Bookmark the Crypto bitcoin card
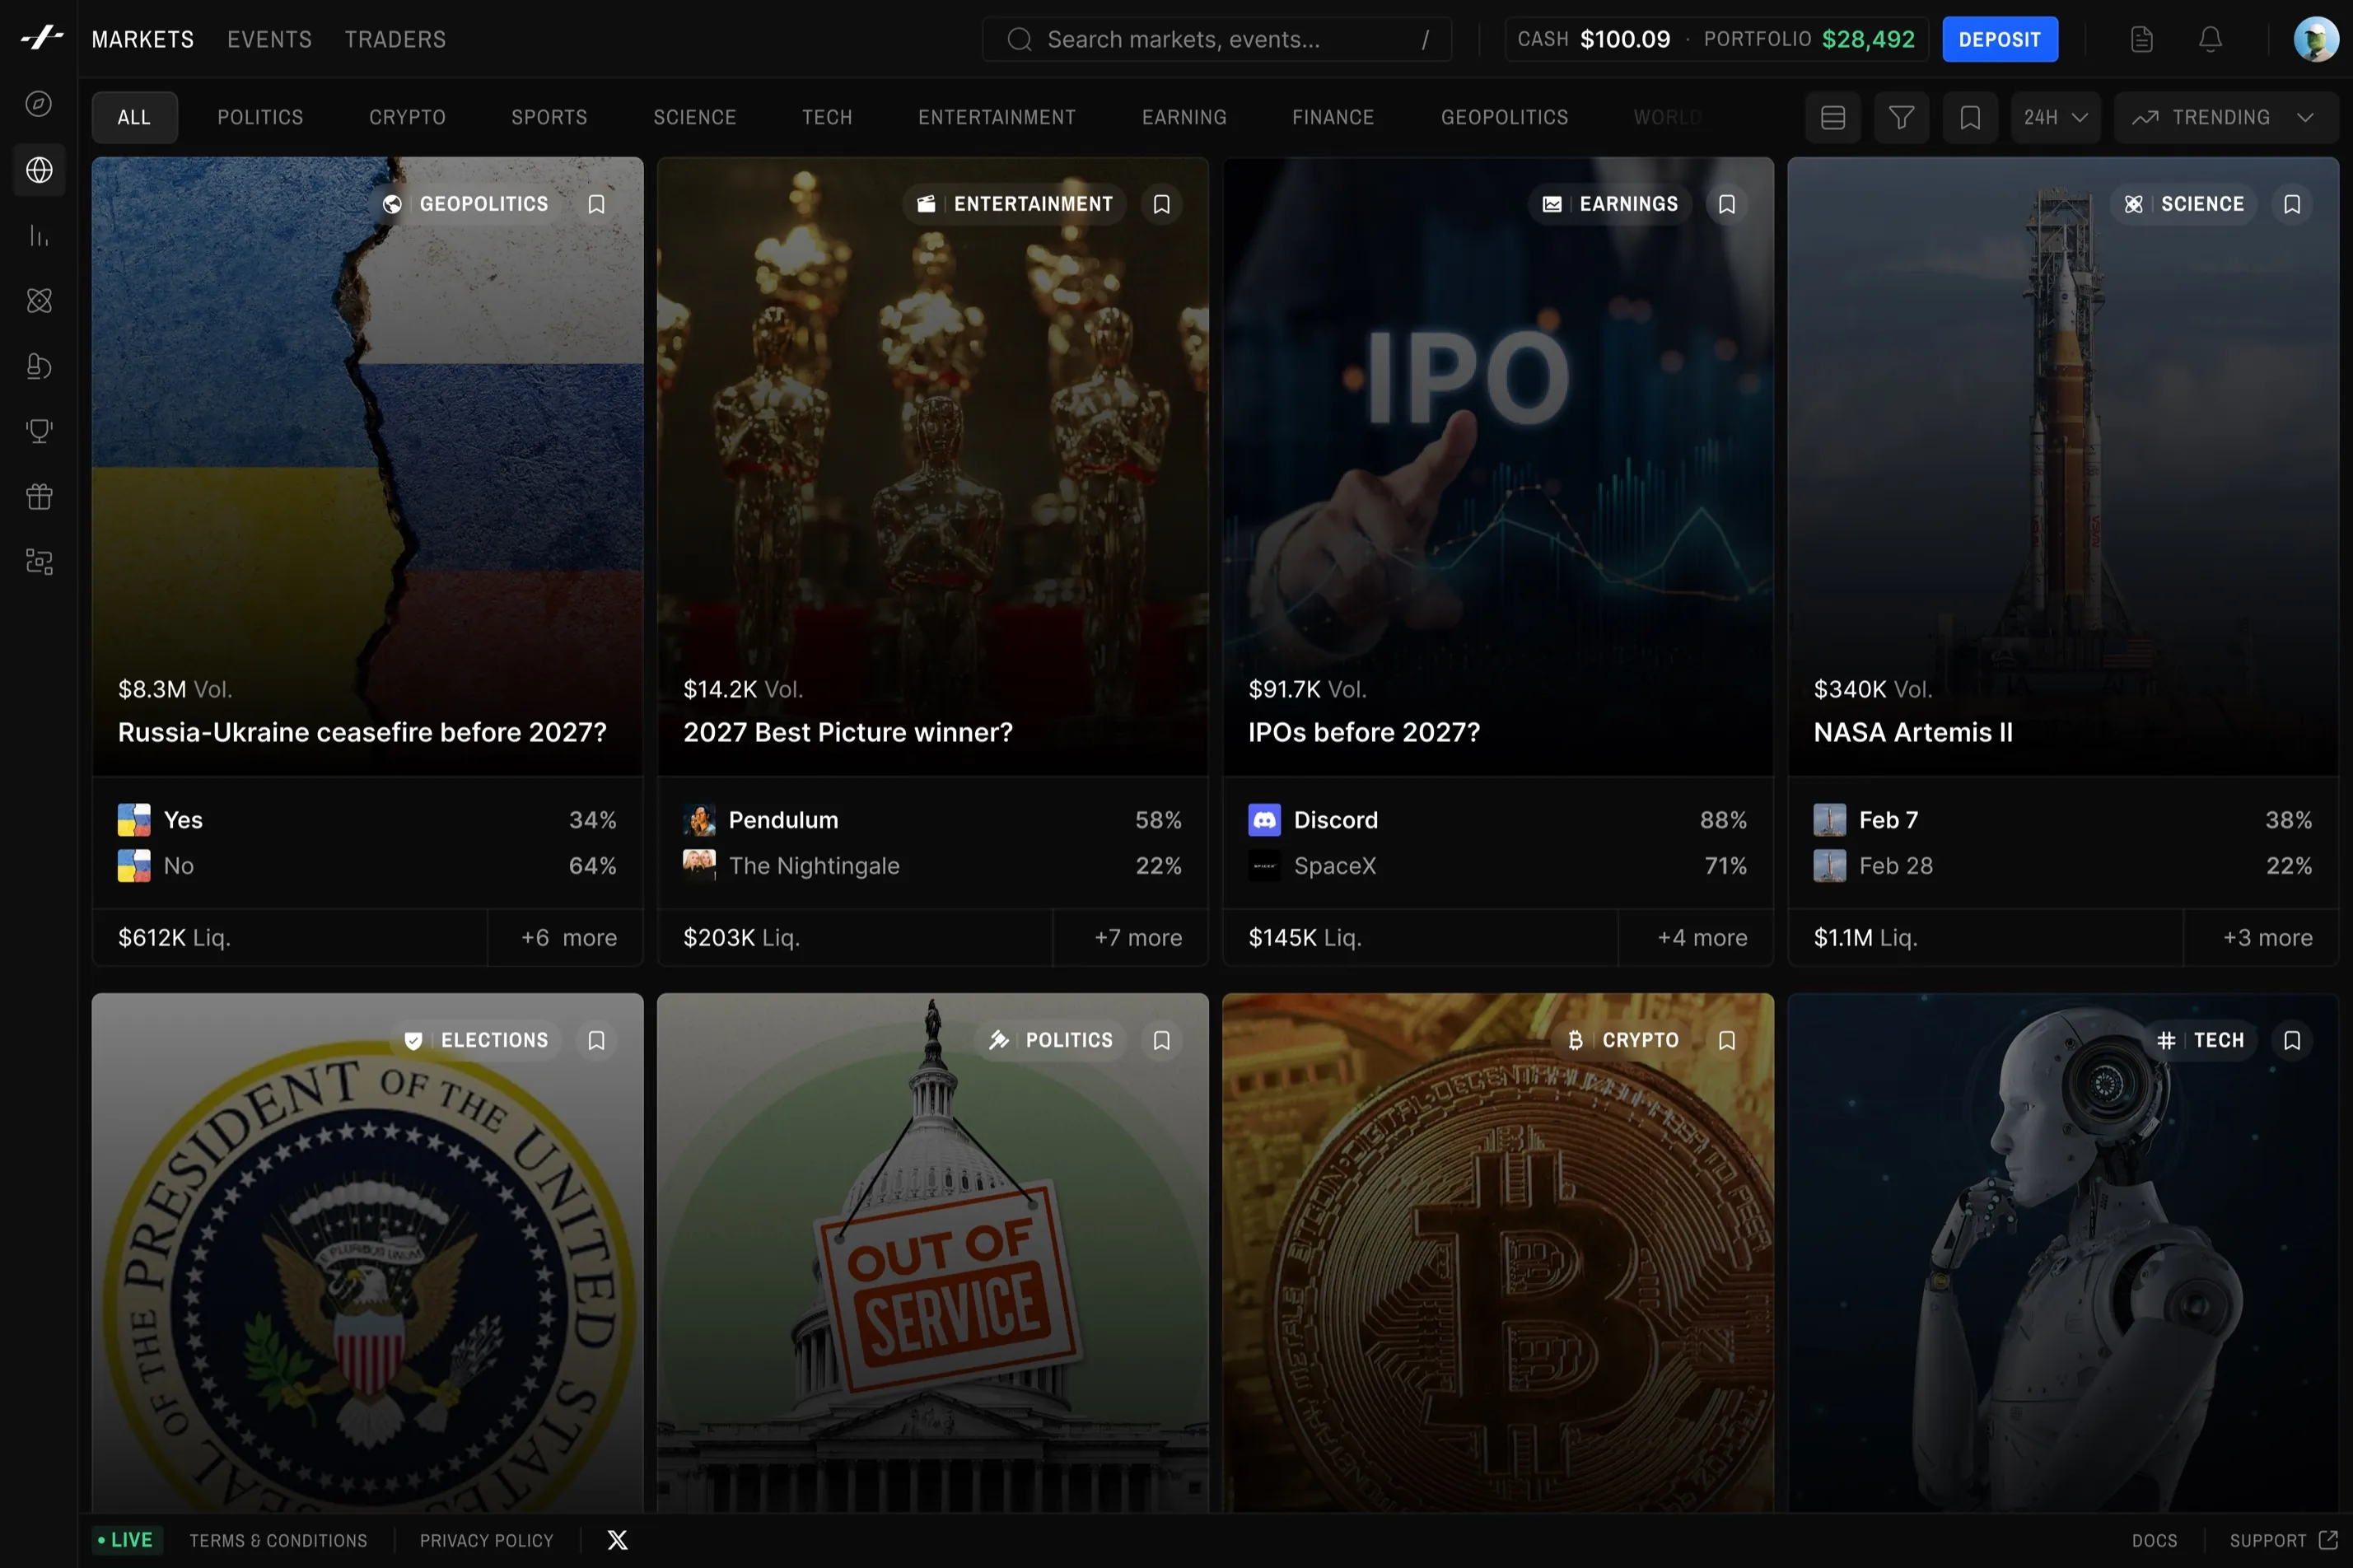 click(x=1726, y=1040)
